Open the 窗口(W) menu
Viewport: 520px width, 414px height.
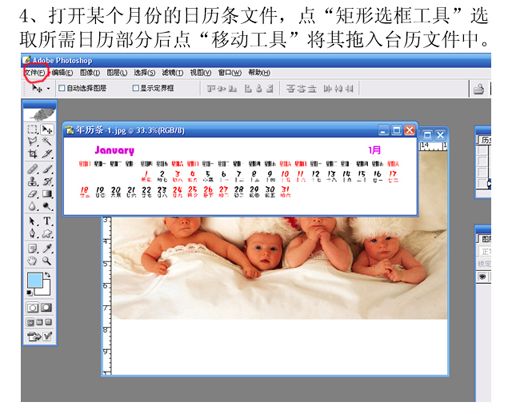(x=230, y=72)
